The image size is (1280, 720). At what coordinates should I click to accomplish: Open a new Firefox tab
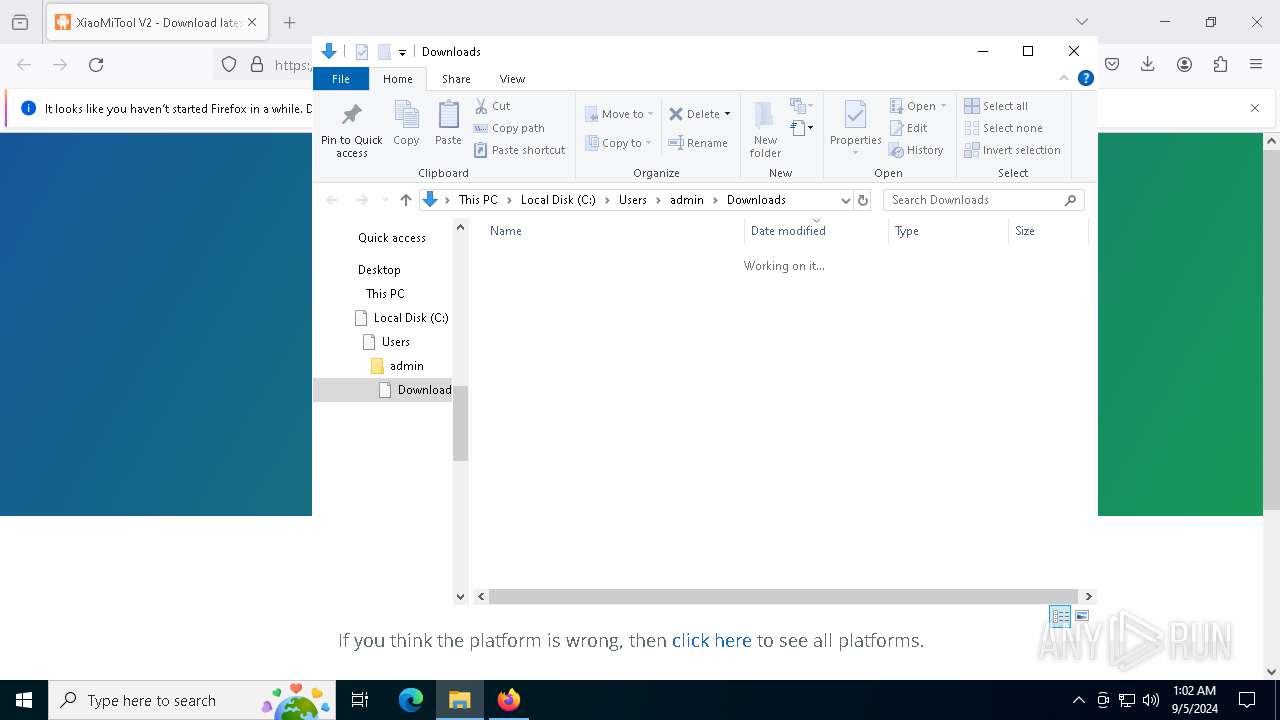(289, 22)
